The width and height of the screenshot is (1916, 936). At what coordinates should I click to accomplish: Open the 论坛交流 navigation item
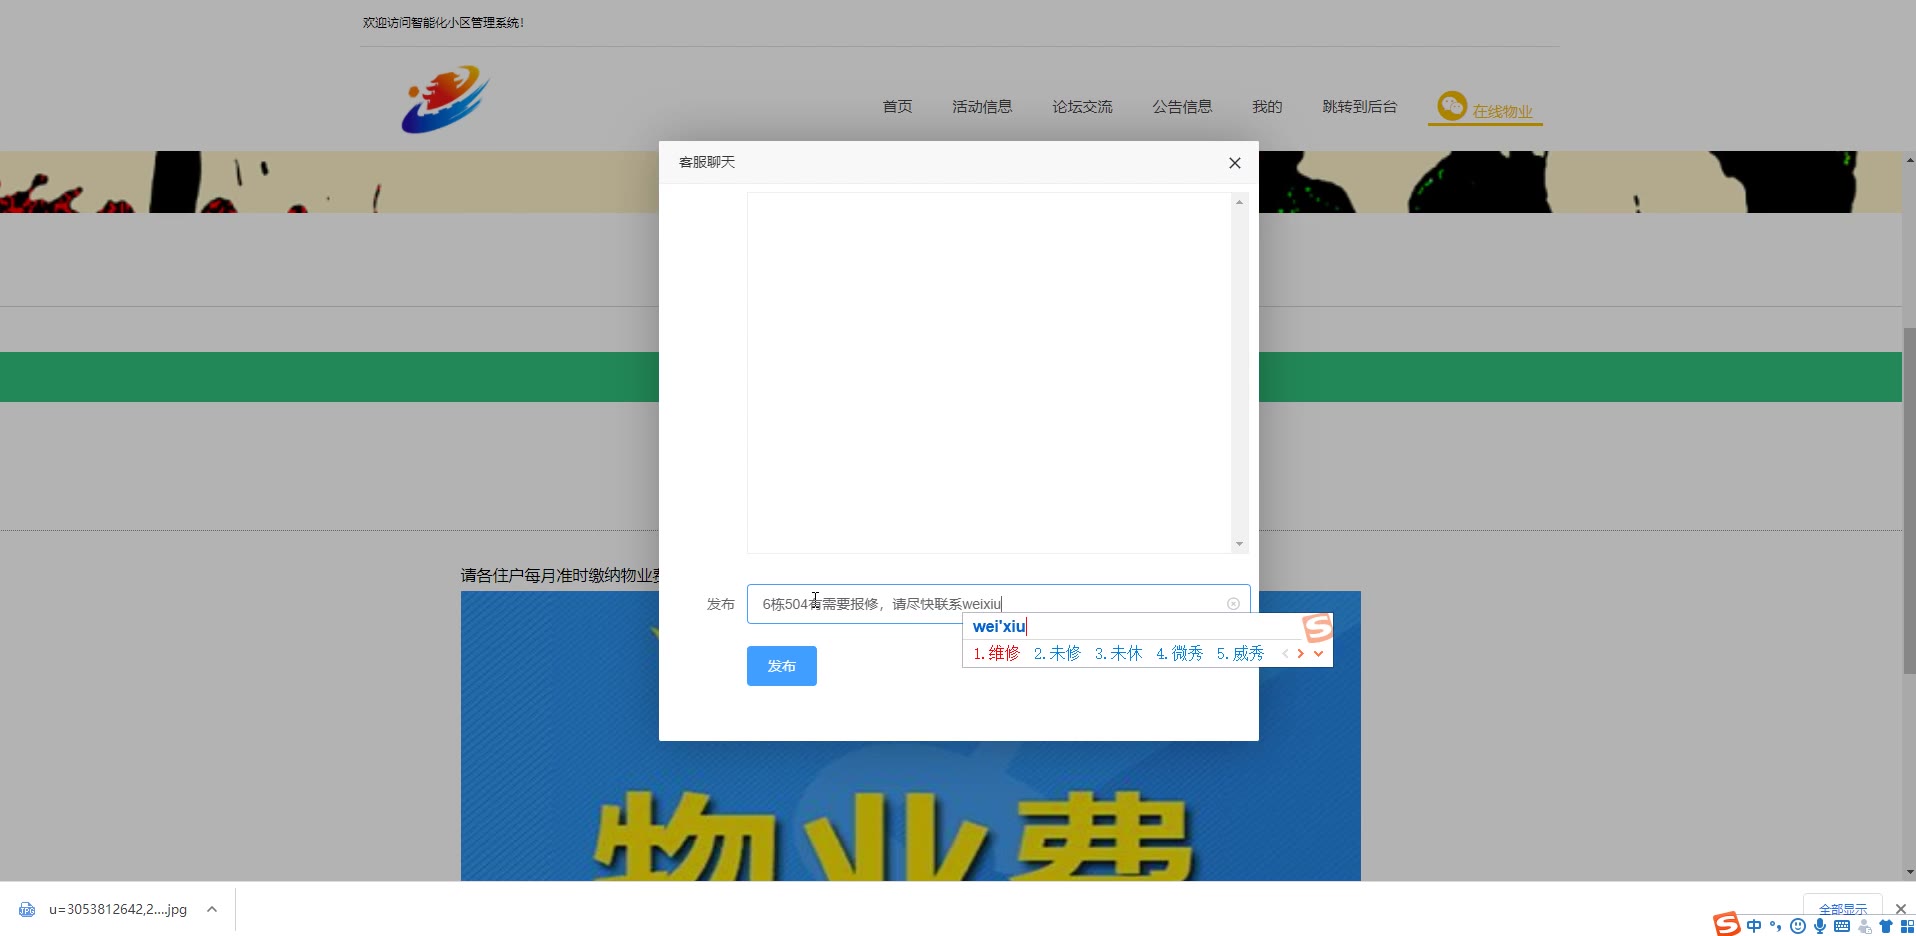1082,107
